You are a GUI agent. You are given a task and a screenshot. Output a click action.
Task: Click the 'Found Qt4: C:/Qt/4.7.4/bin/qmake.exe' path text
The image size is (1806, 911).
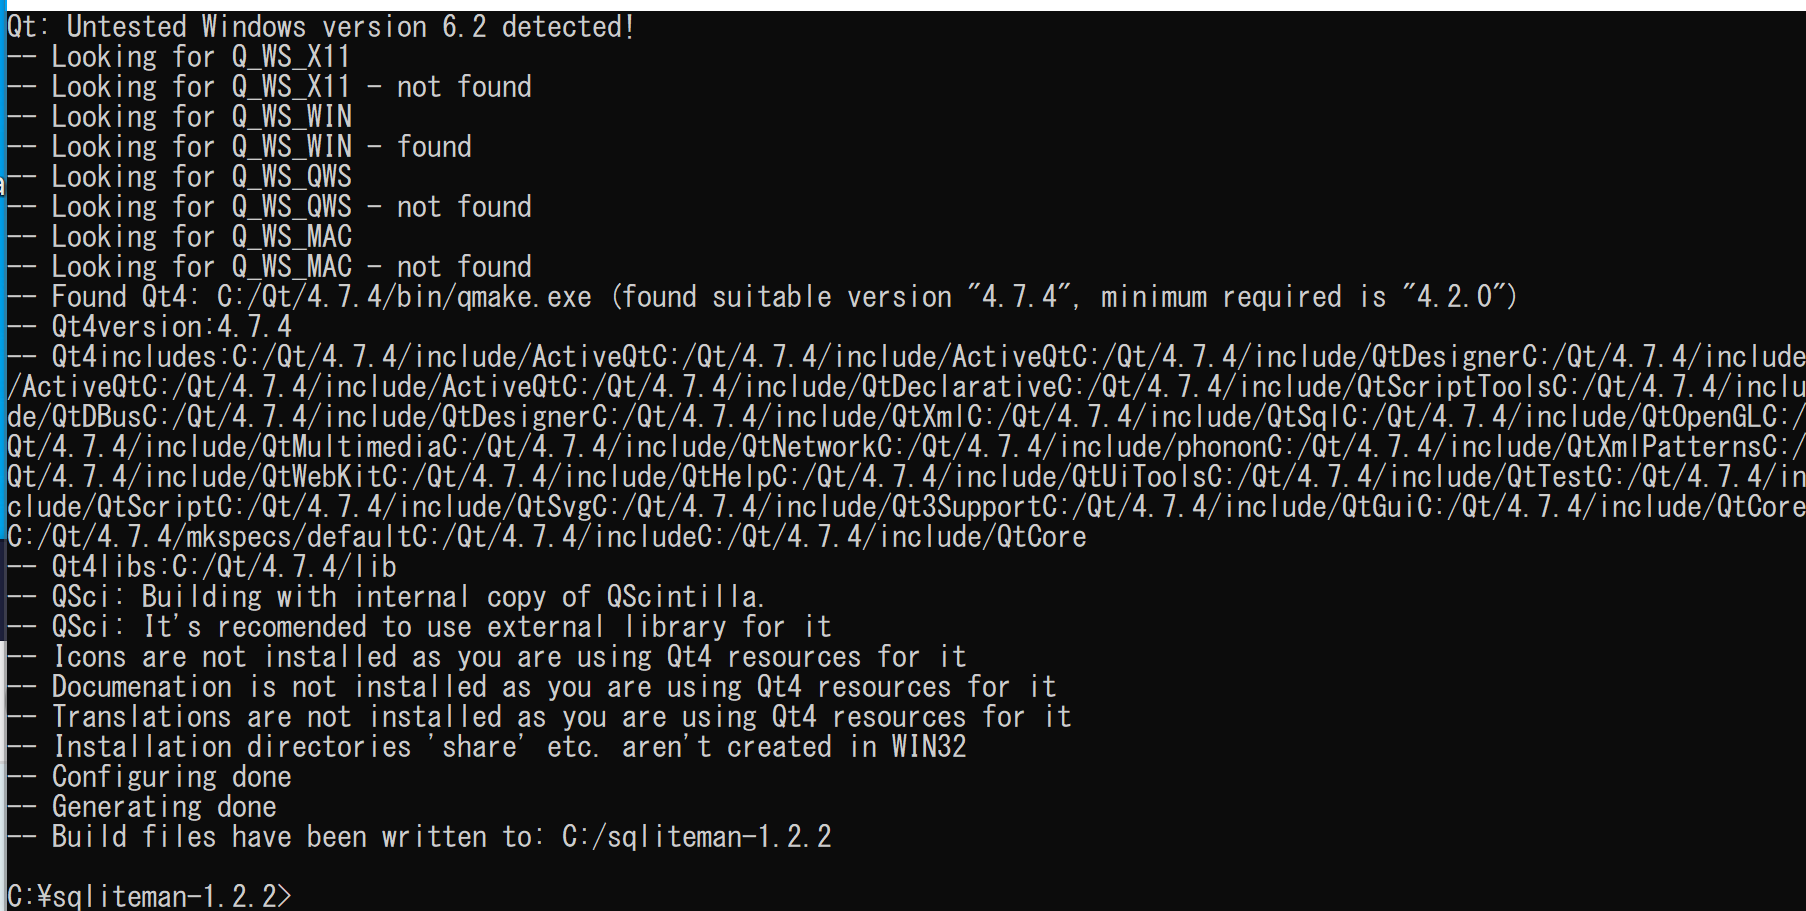point(322,297)
